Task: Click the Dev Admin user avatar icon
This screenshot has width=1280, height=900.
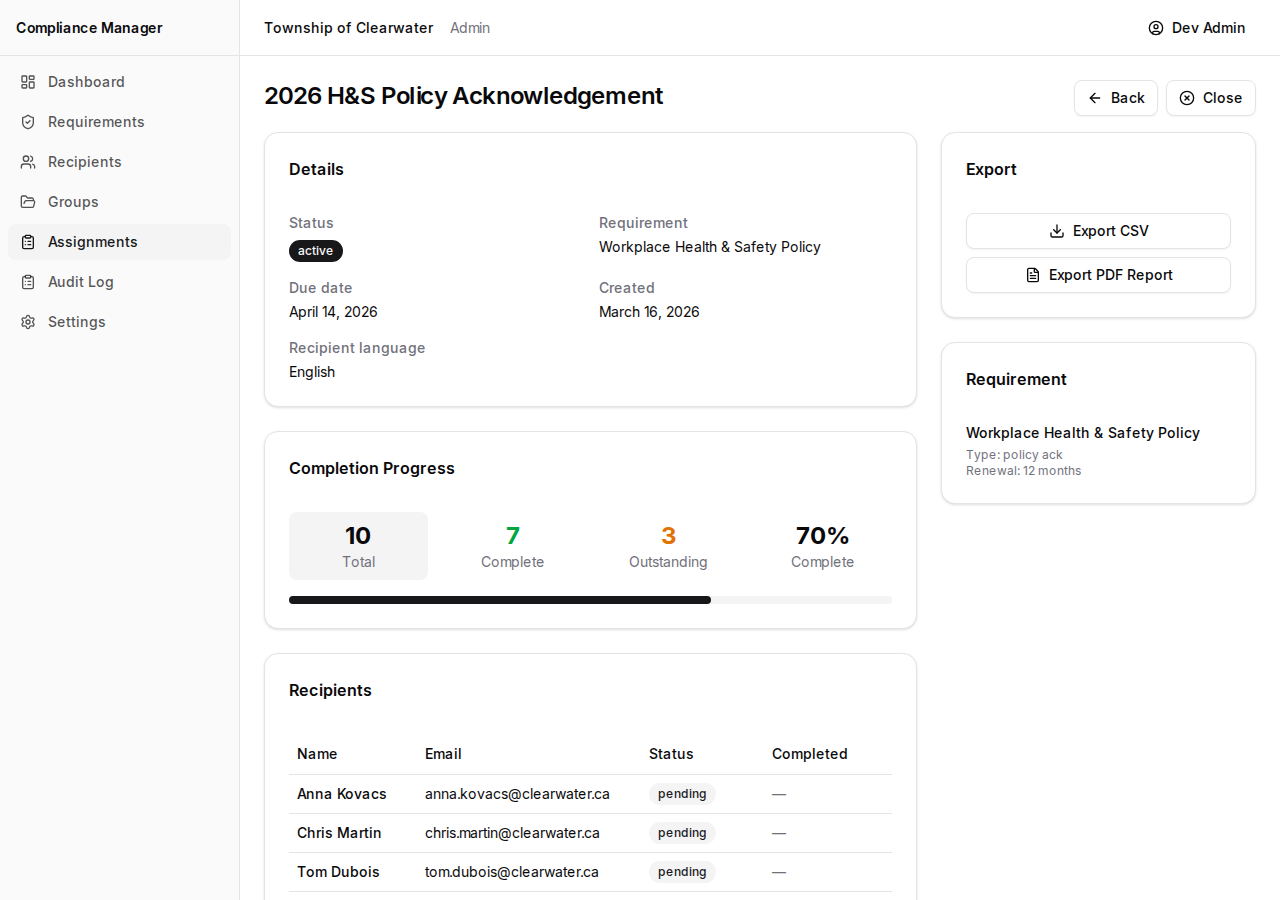Action: point(1156,28)
